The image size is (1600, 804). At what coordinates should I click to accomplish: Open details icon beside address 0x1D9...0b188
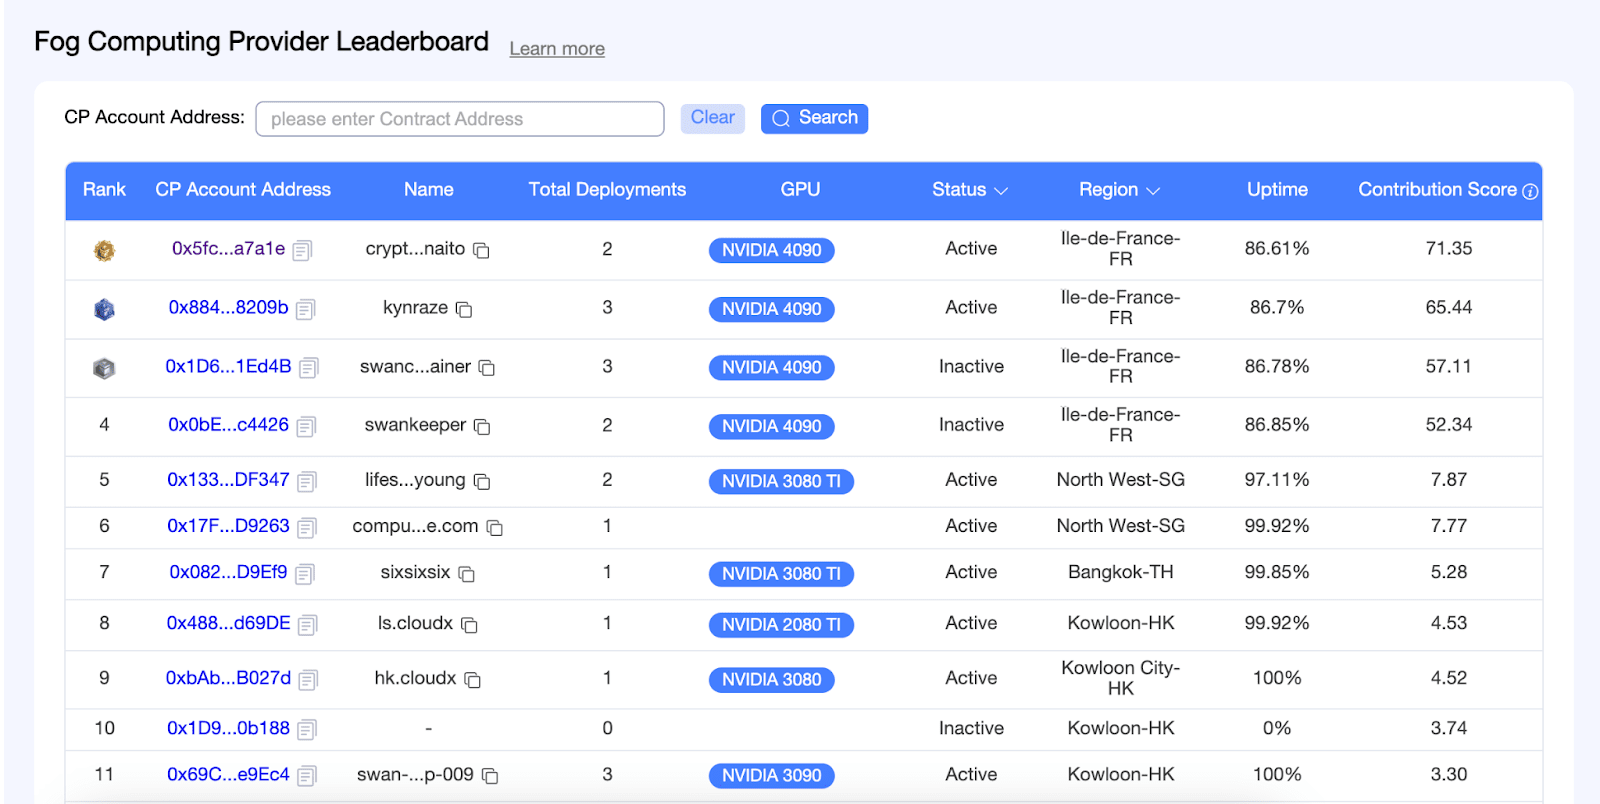(307, 730)
